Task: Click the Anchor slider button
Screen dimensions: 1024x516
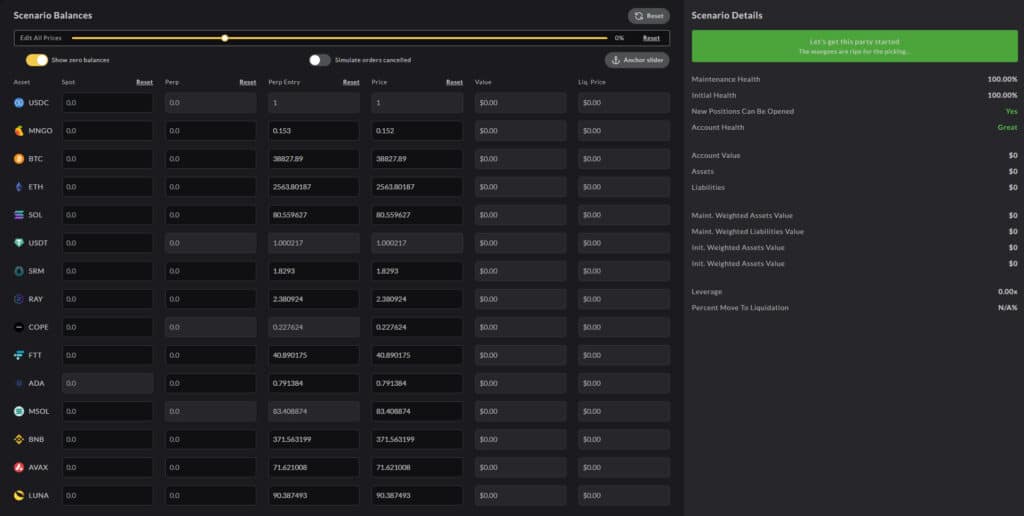Action: (637, 60)
